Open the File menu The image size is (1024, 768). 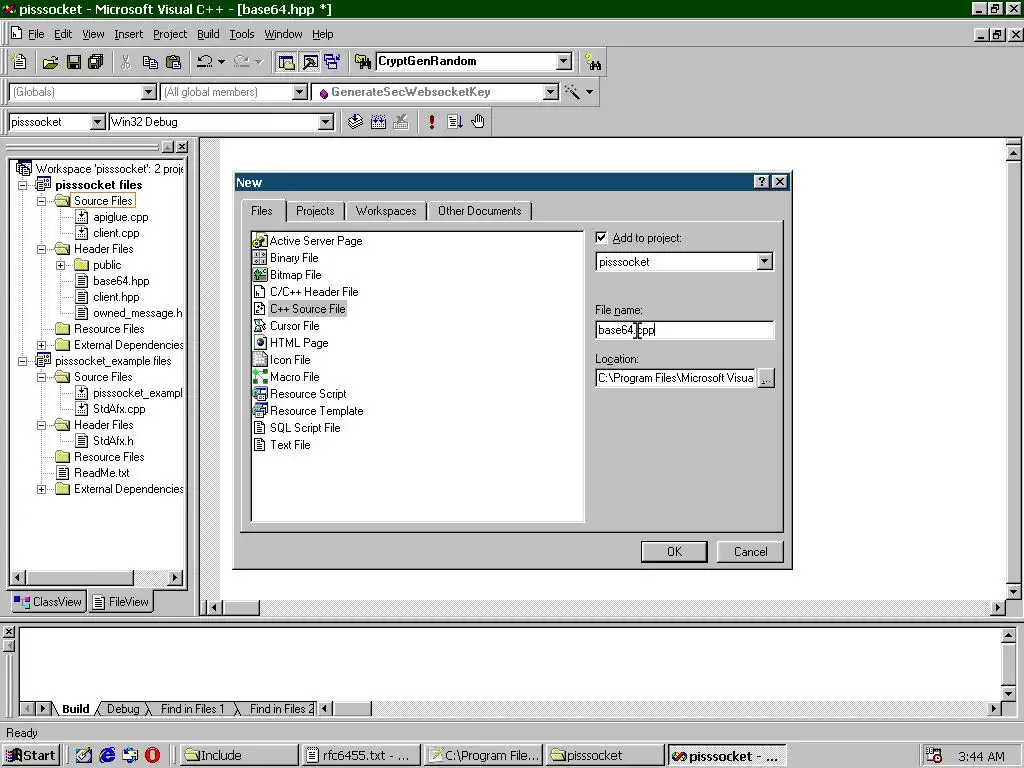tap(36, 34)
